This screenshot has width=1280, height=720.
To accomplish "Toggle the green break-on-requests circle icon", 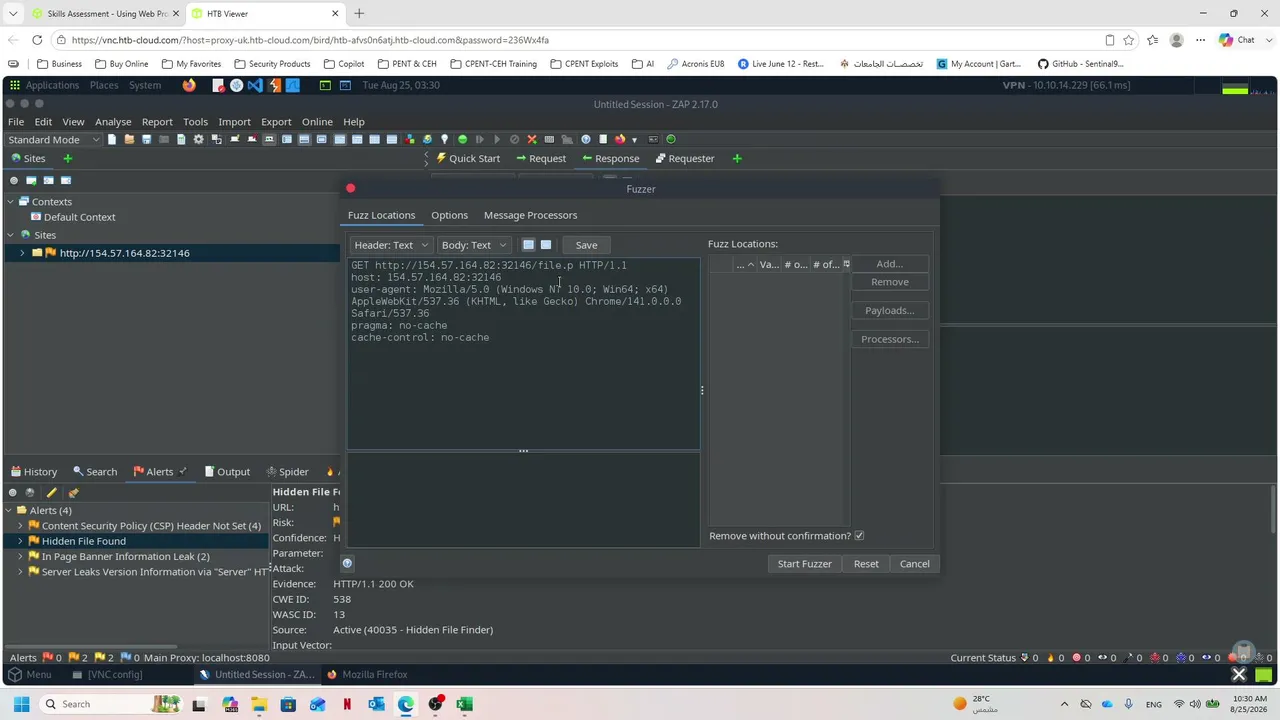I will coord(462,140).
